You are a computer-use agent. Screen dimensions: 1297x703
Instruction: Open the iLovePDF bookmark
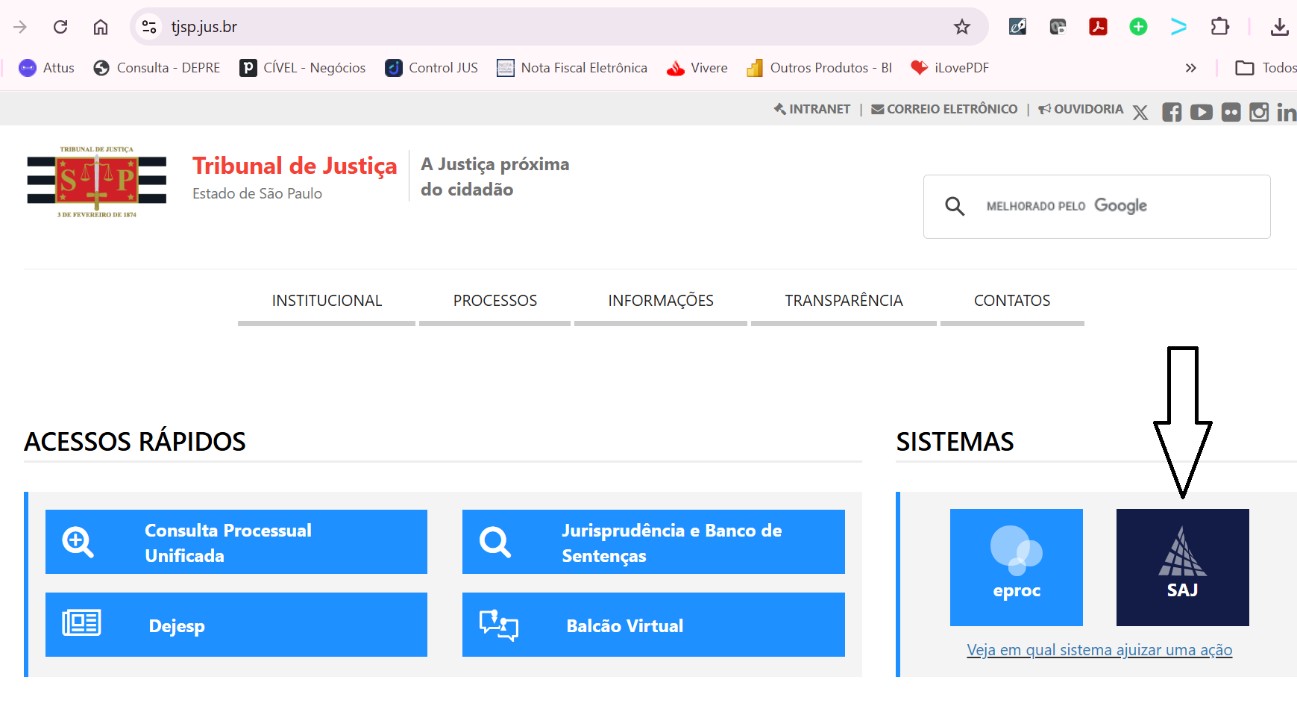pos(949,68)
